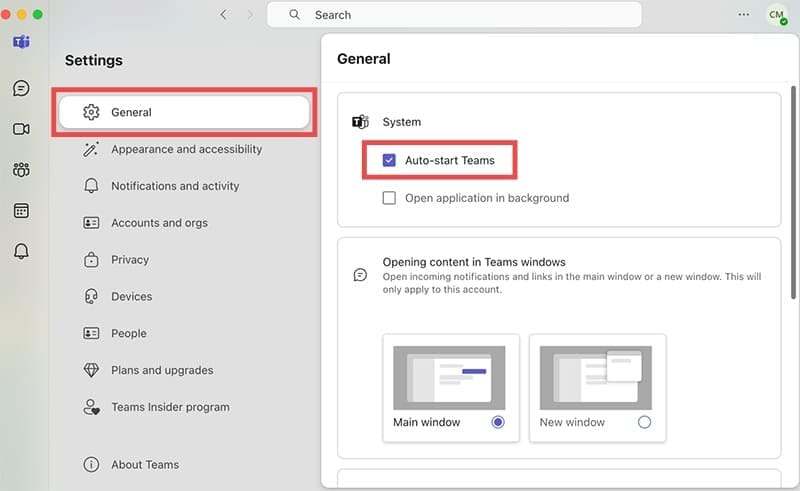Click the Privacy lock icon
This screenshot has width=800, height=491.
point(91,260)
